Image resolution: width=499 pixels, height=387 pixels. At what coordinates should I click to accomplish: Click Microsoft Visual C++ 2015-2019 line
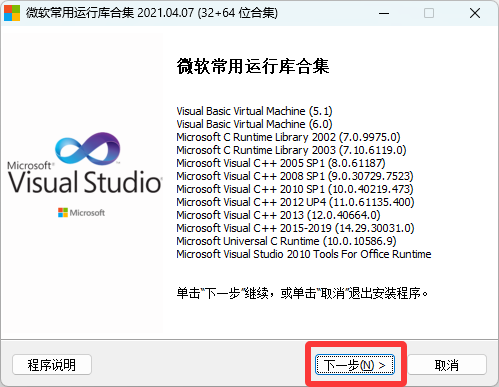[295, 228]
